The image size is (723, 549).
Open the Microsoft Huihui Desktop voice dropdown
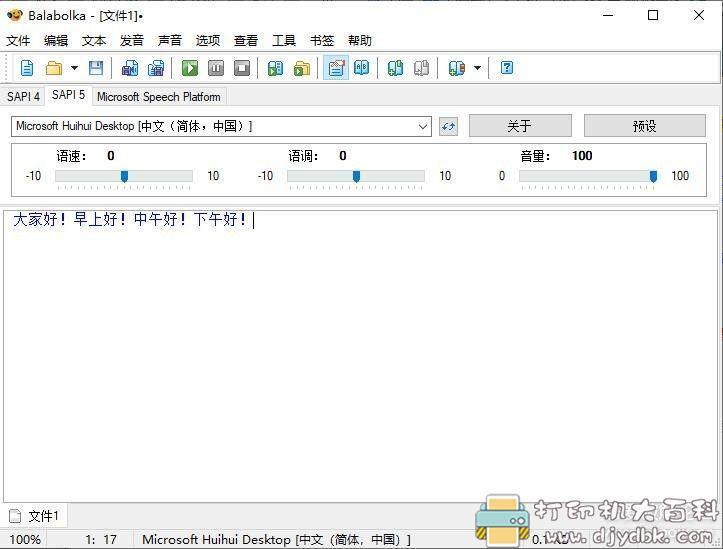point(221,126)
